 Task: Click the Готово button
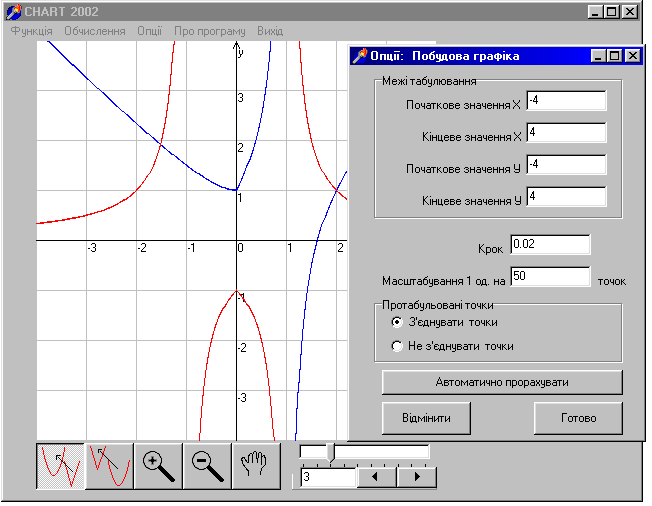pyautogui.click(x=578, y=418)
